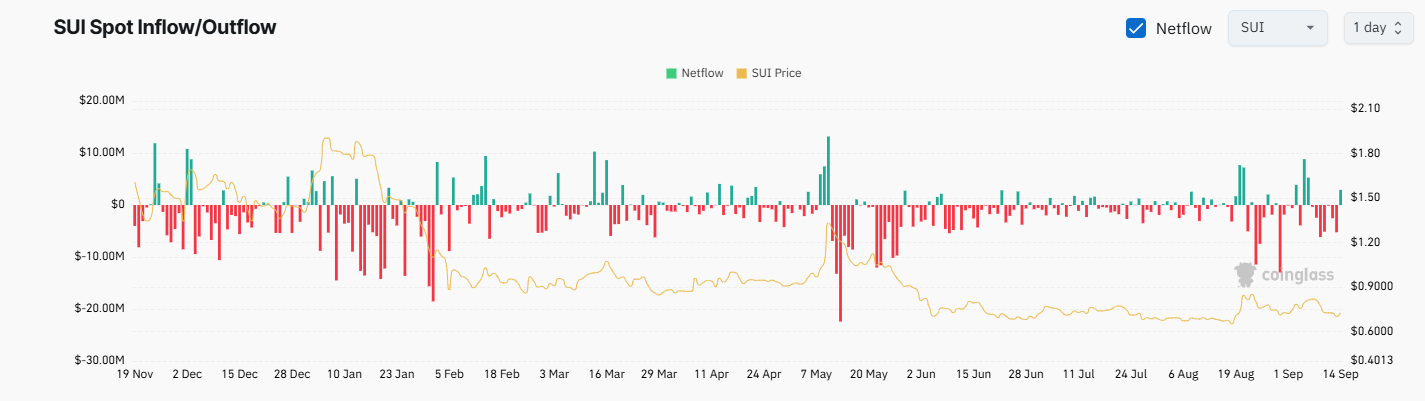Click the 19 Nov date label
Viewport: 1425px width, 401px height.
(x=135, y=374)
